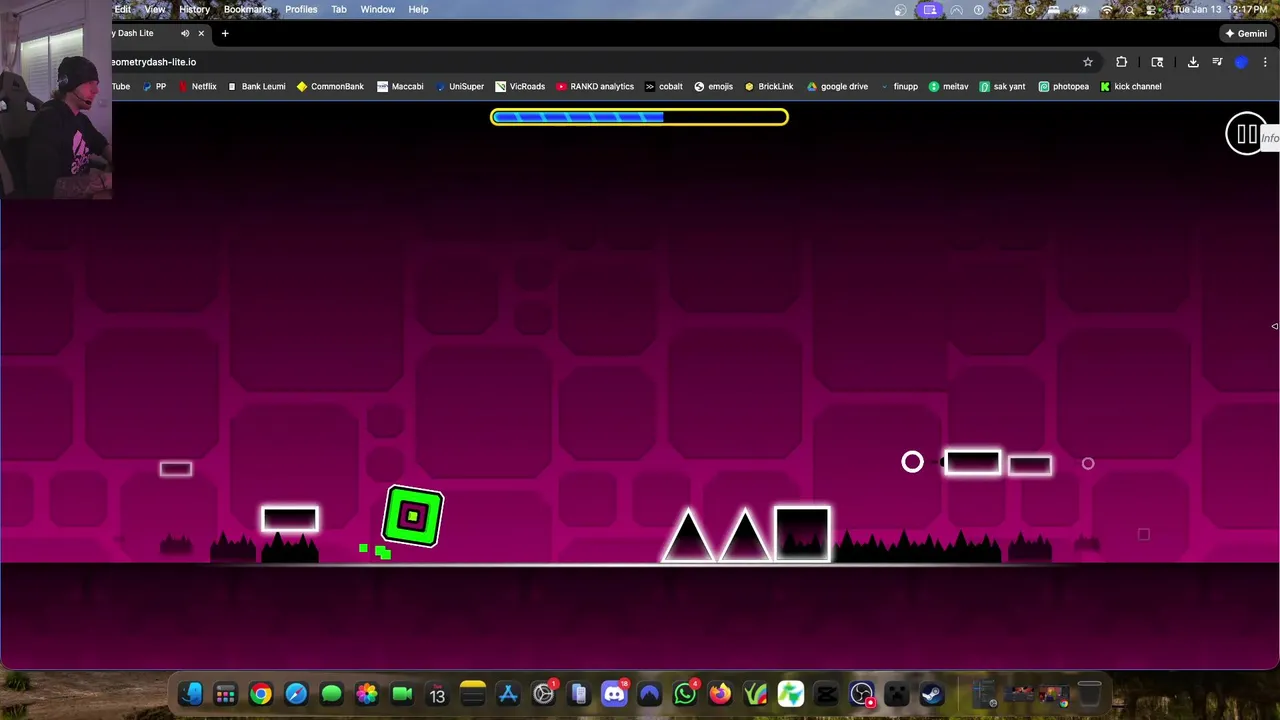
Task: Open the Netflix bookmark
Action: 197,86
